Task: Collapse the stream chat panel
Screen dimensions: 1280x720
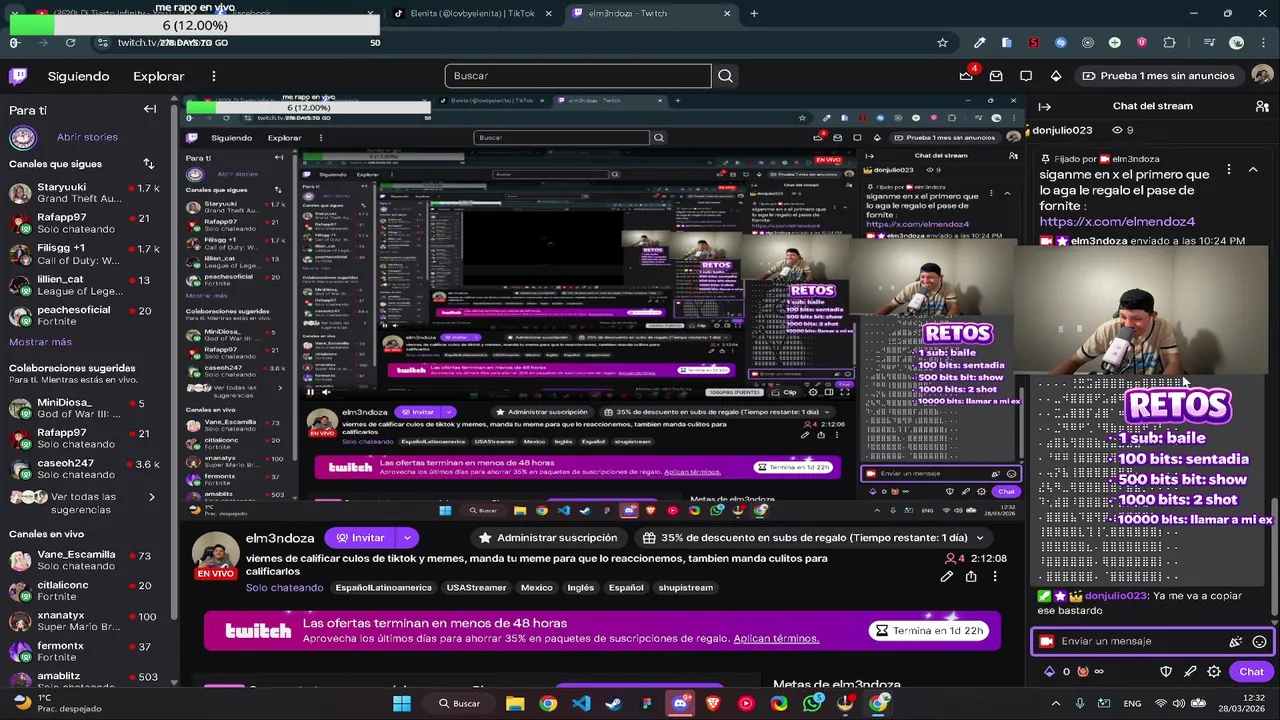Action: [x=1045, y=106]
